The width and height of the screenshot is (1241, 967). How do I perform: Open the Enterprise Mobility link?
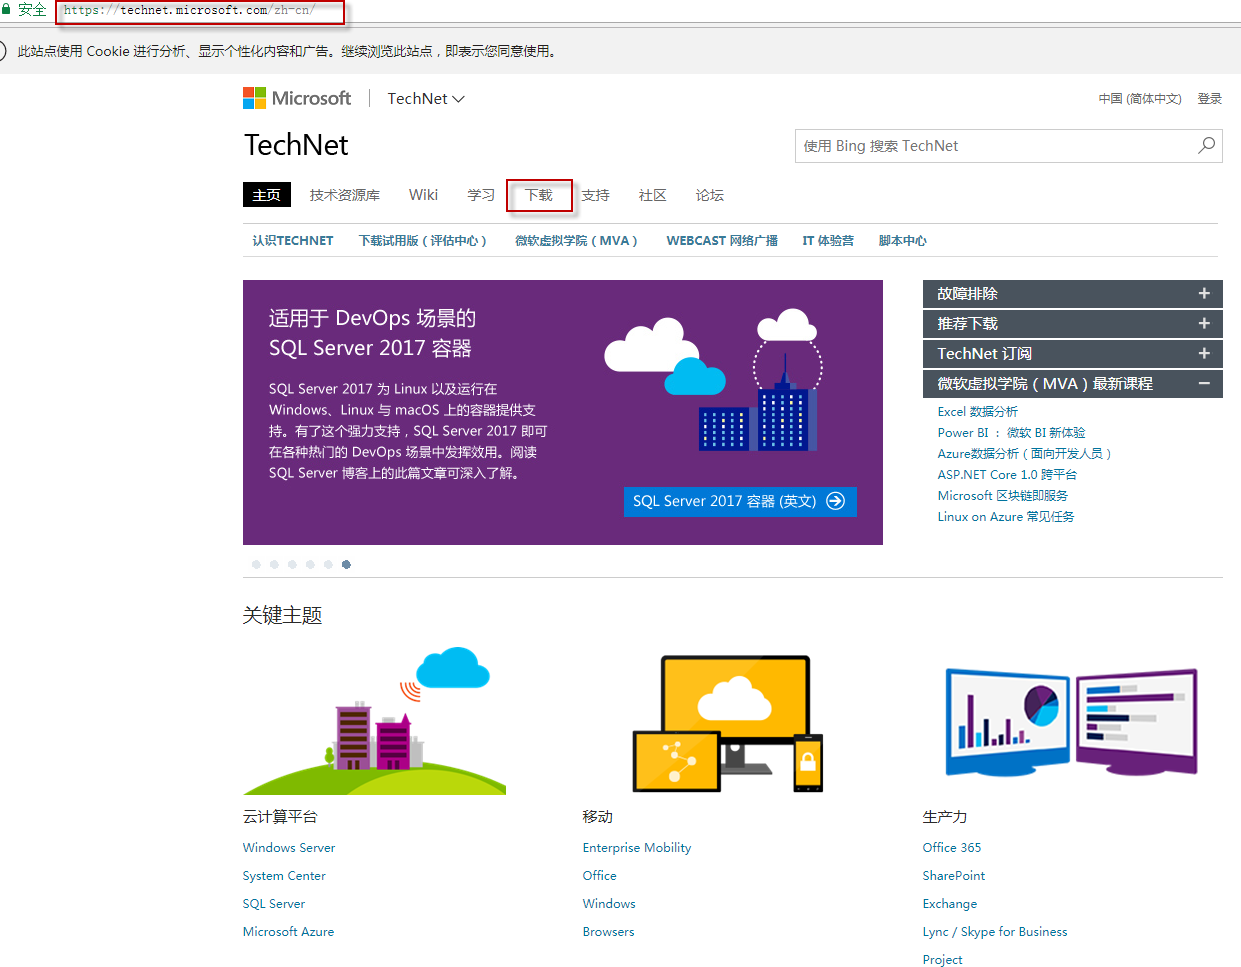(637, 848)
